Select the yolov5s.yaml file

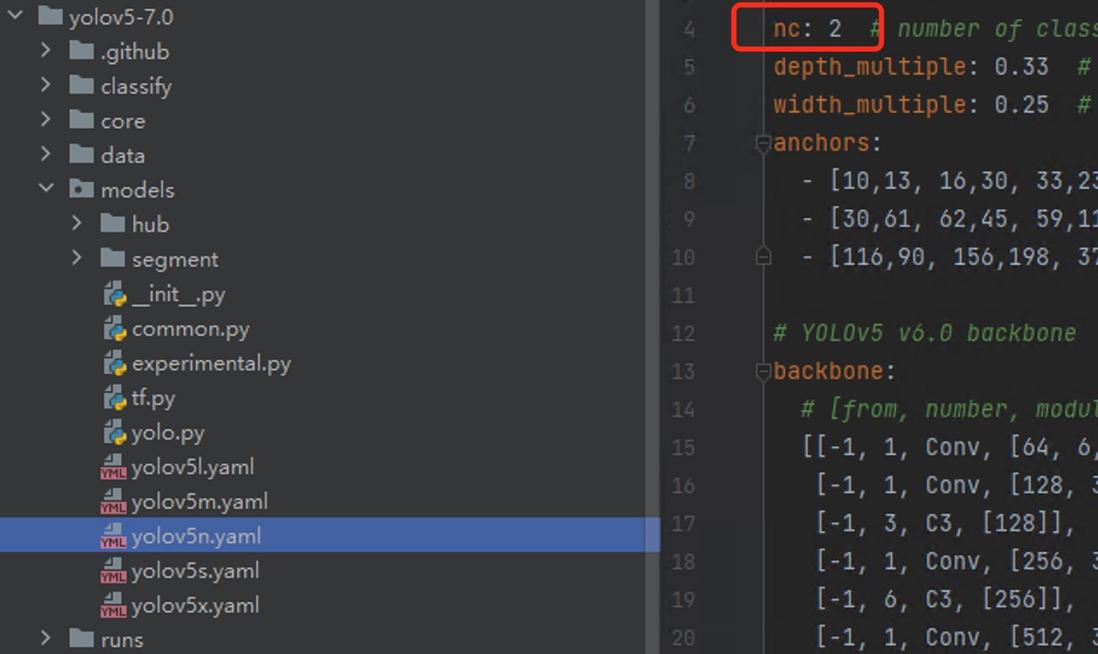[195, 571]
